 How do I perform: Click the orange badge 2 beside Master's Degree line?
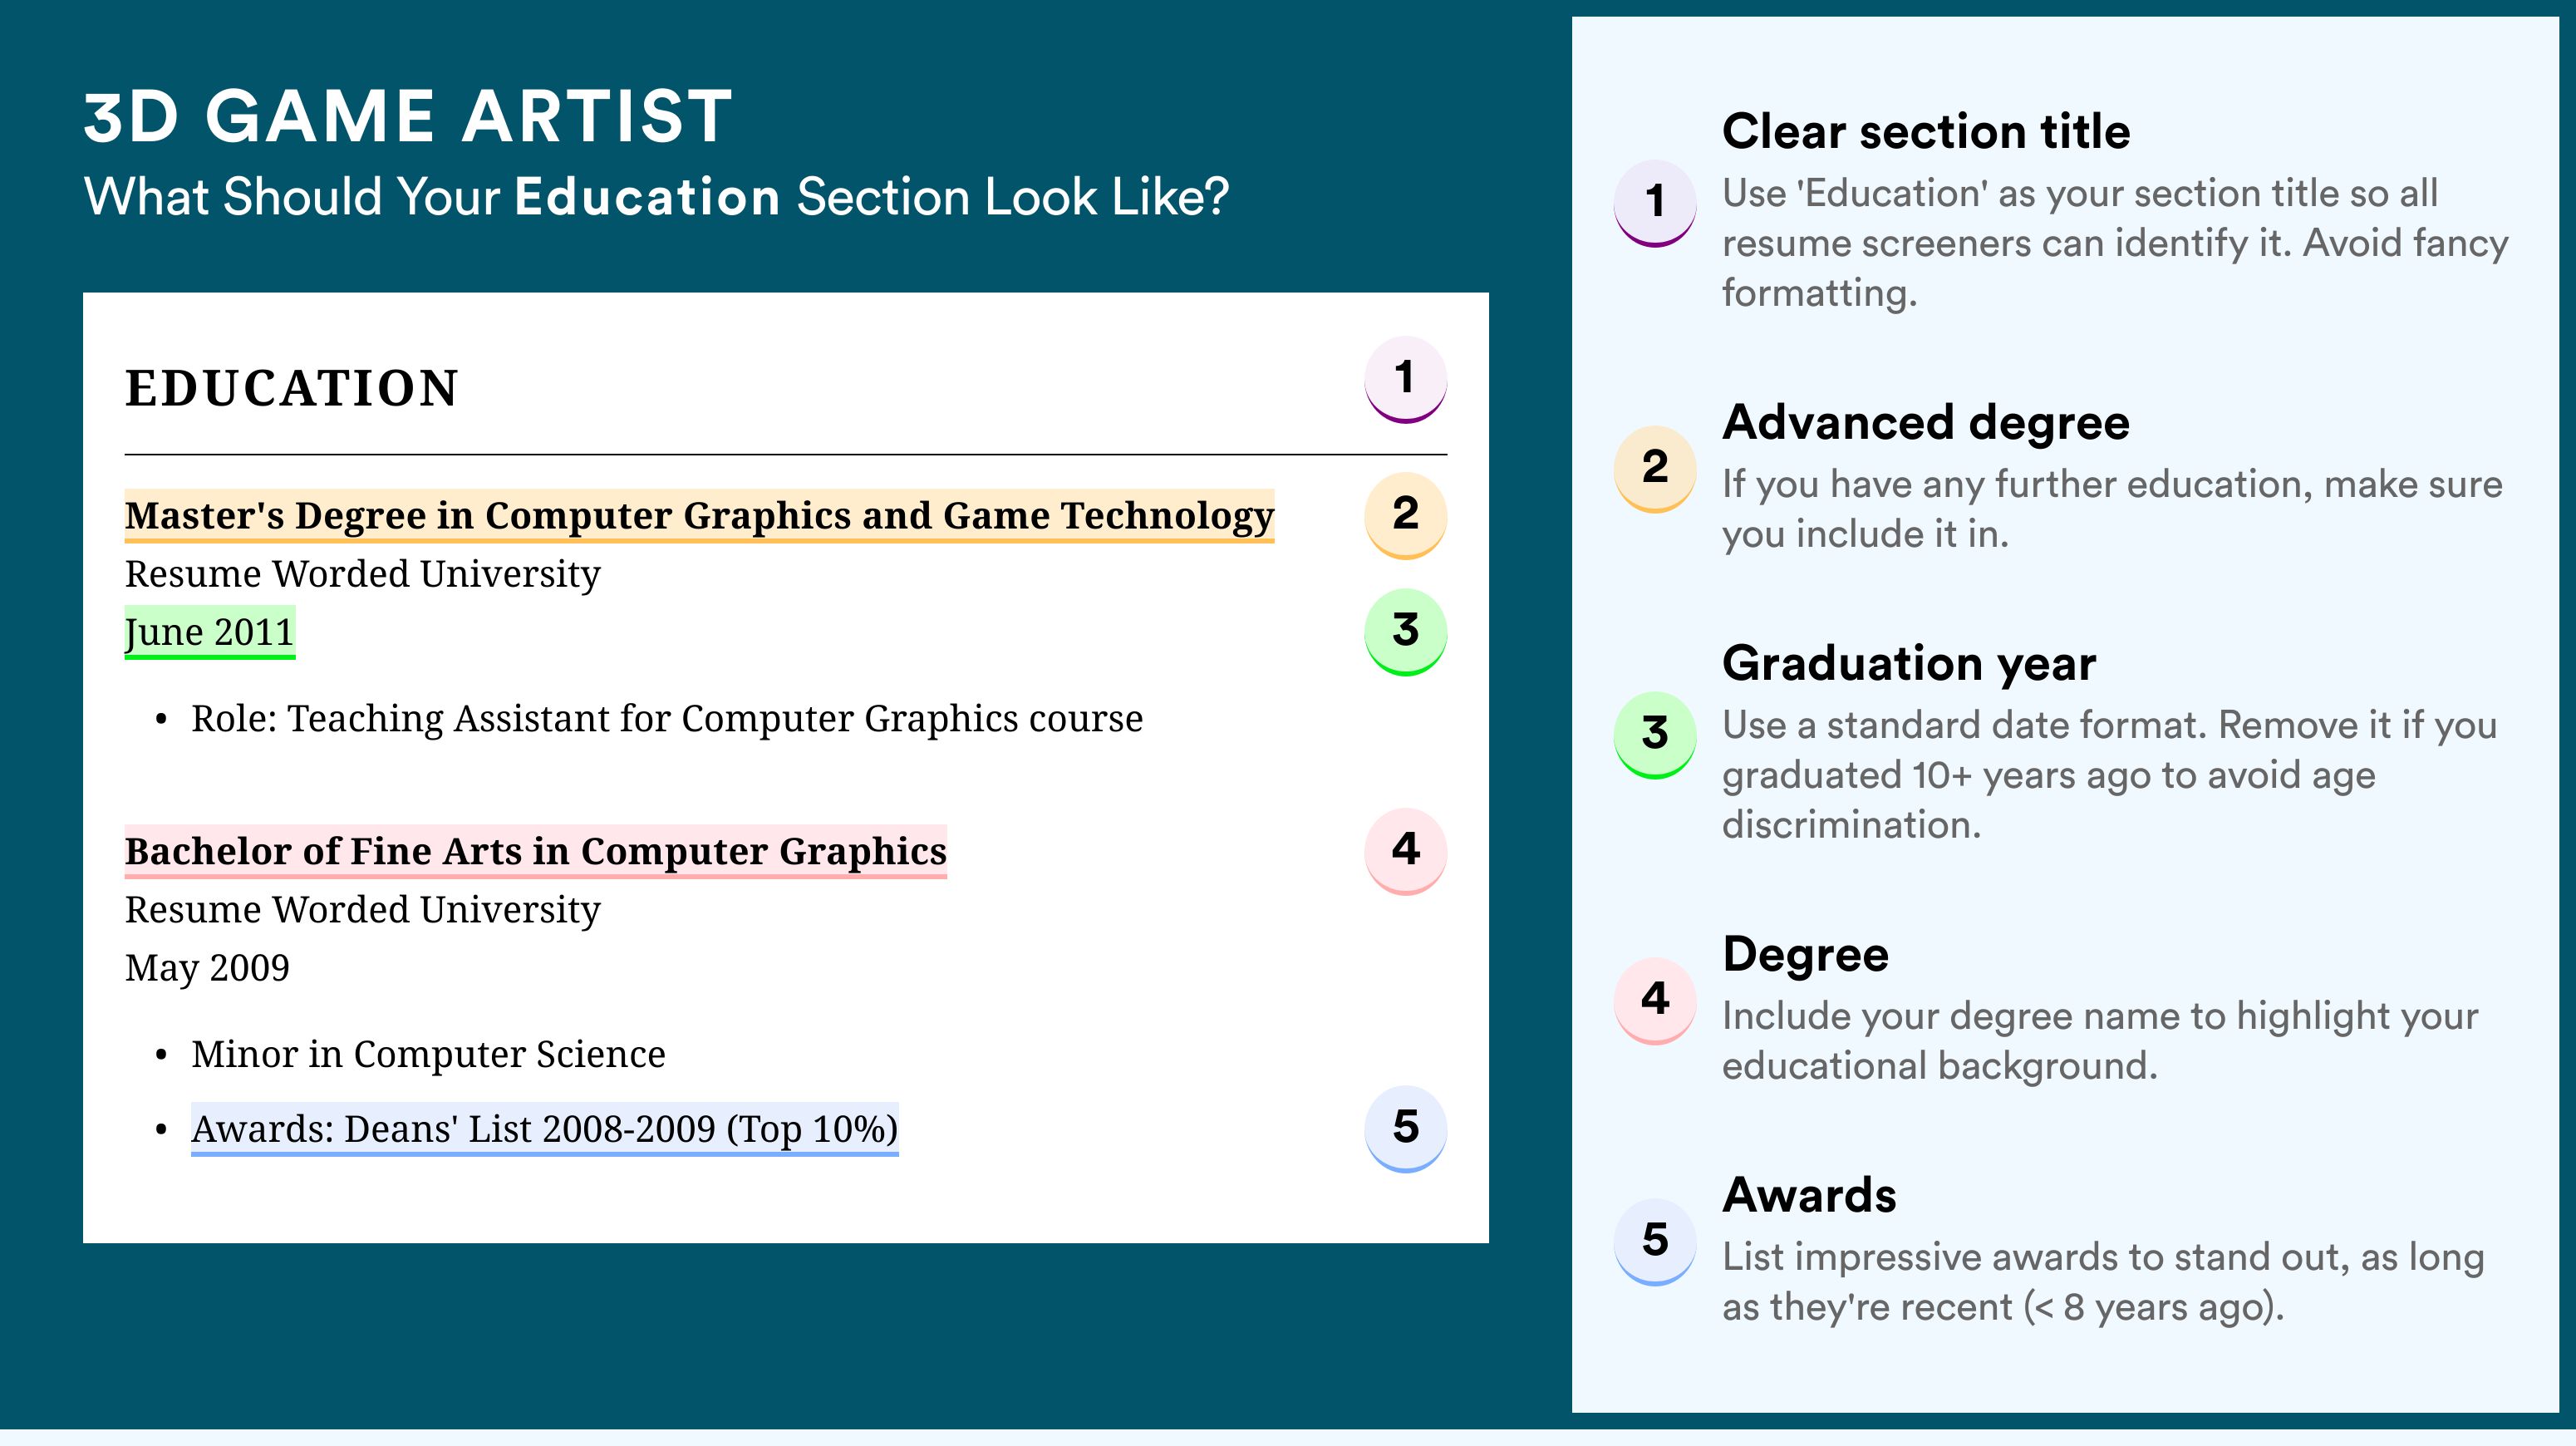[1405, 514]
